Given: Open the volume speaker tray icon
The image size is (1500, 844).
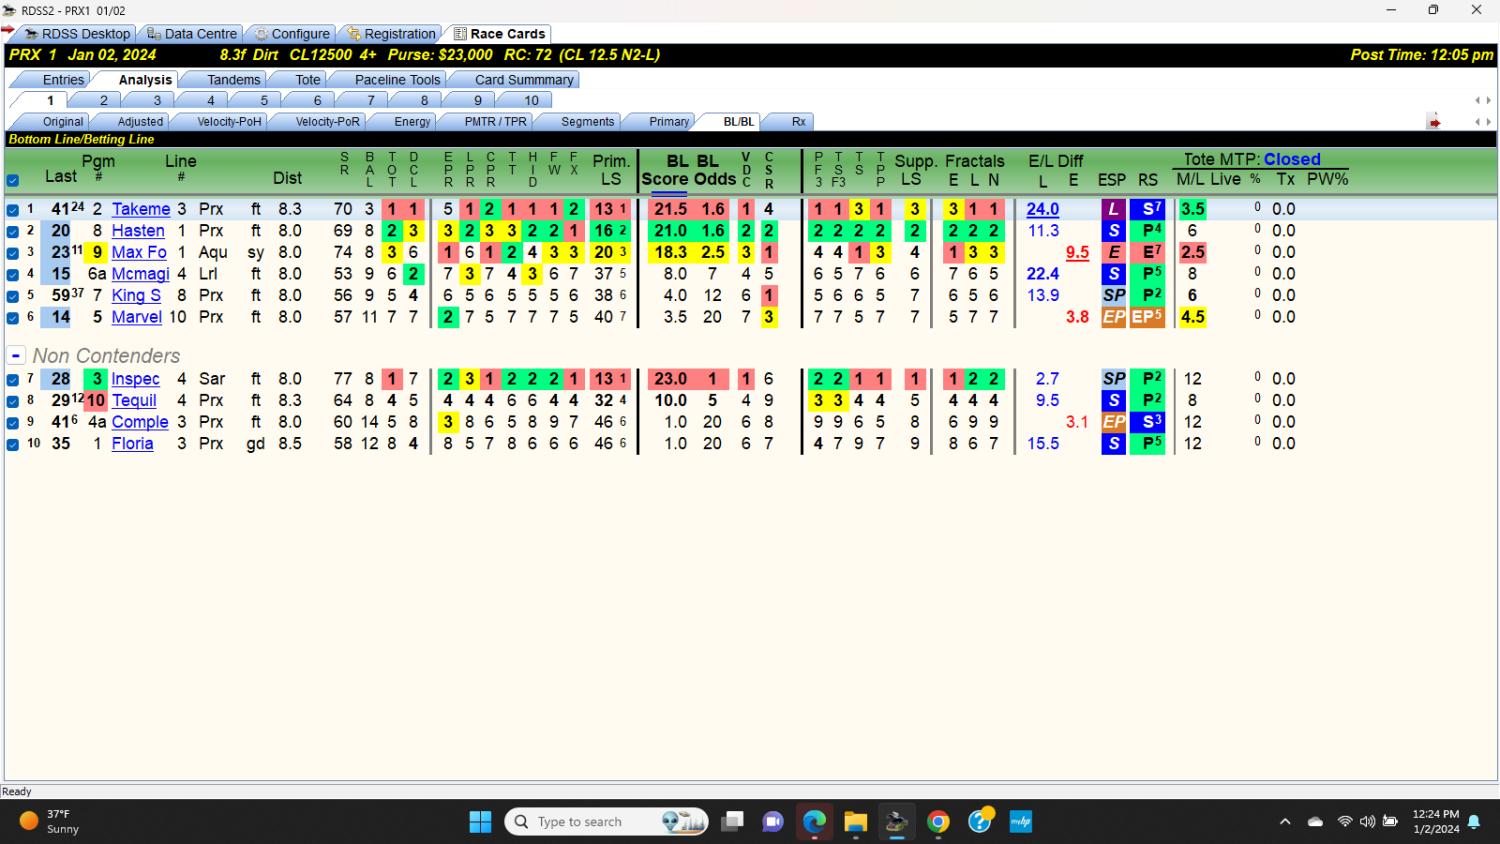Looking at the screenshot, I should (1367, 822).
